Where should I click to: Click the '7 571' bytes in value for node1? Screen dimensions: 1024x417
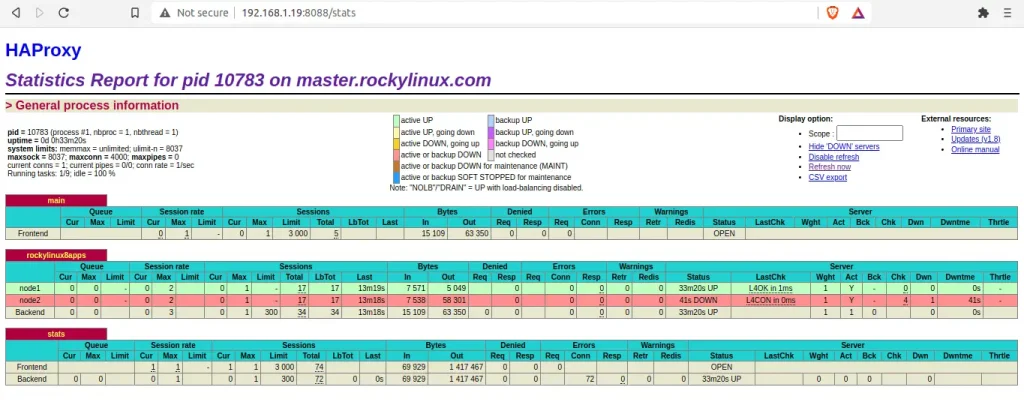pos(414,288)
